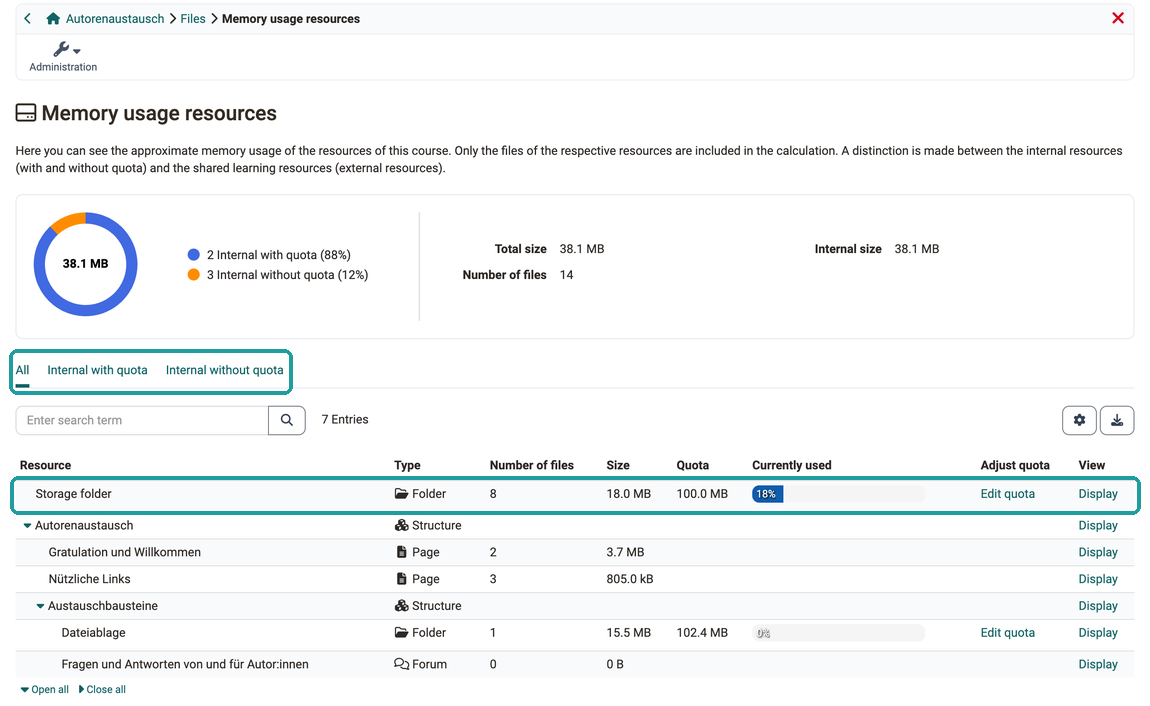Switch to Internal with quota tab

pos(98,370)
